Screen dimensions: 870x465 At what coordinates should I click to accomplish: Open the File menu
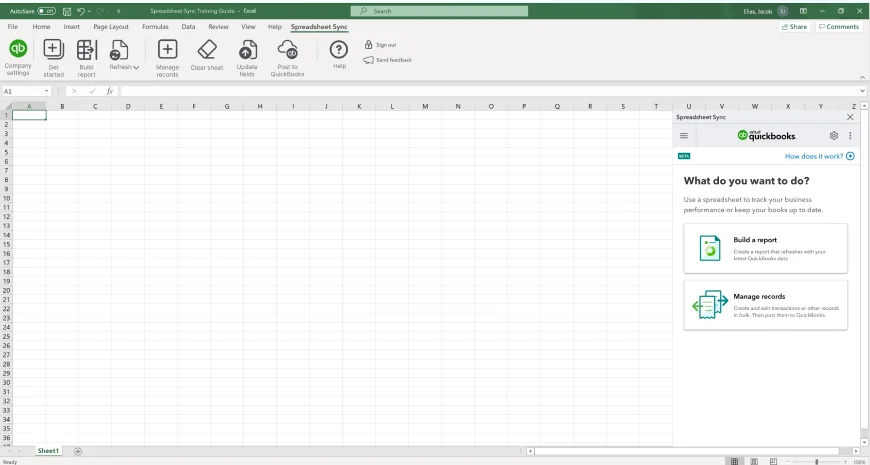pos(13,27)
